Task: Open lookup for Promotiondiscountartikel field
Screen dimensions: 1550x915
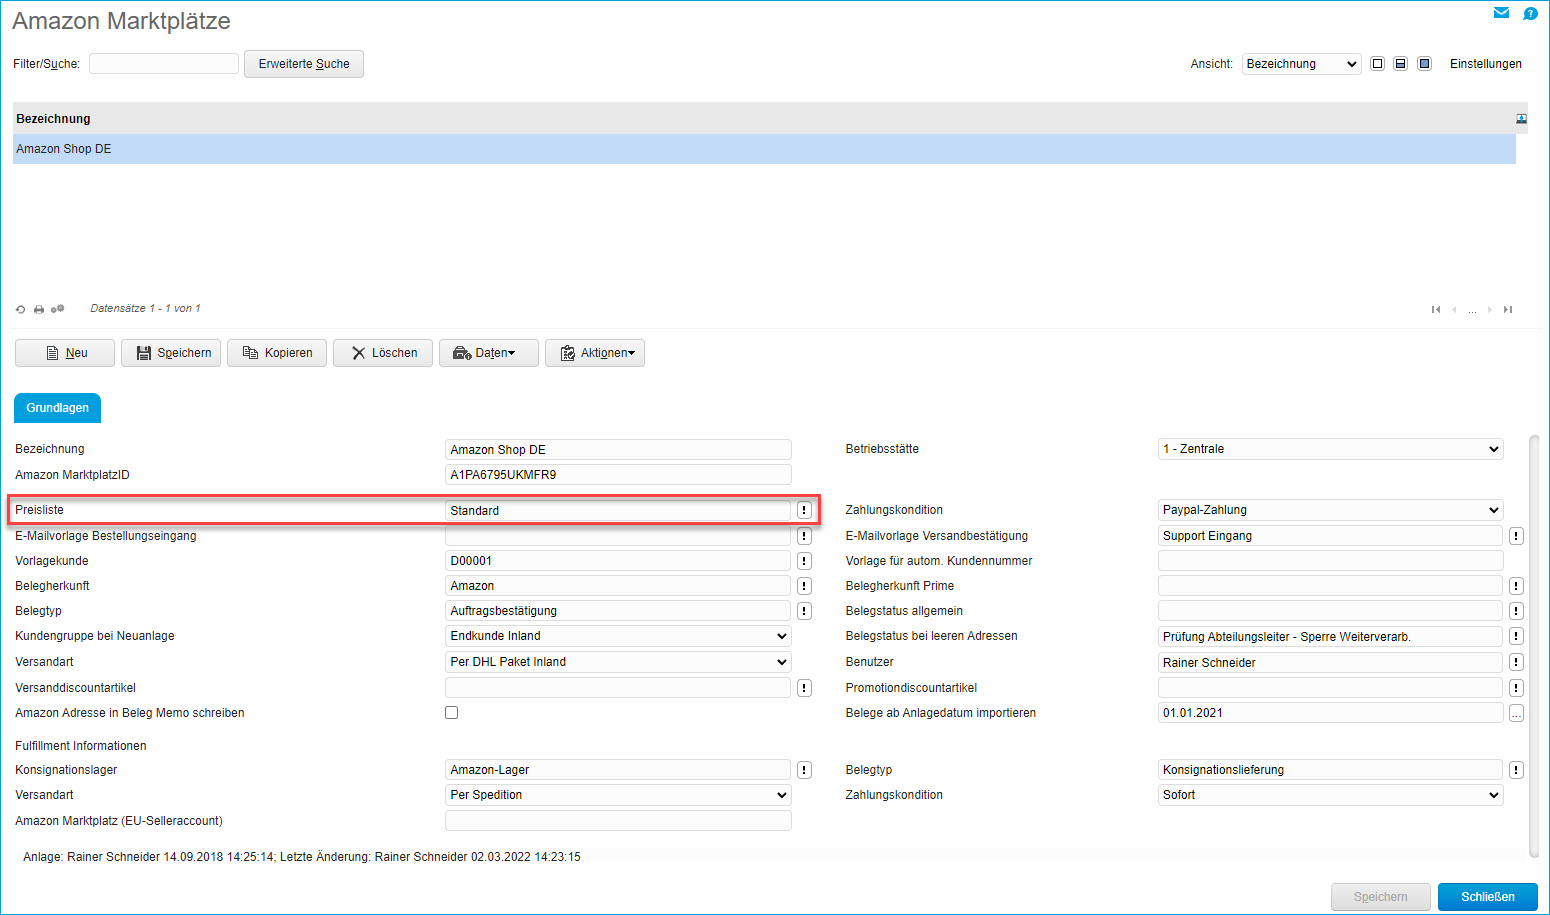Action: pos(1516,688)
